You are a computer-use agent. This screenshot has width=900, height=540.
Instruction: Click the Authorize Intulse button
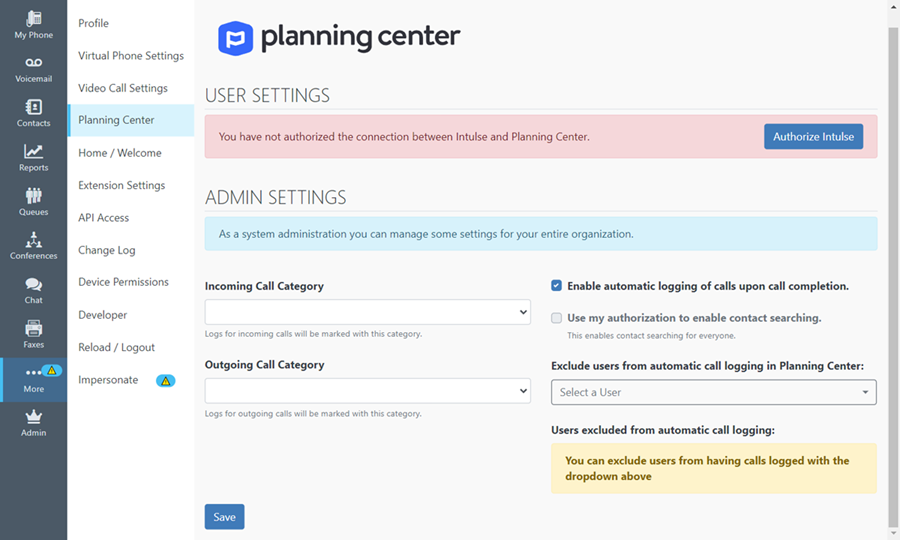(813, 137)
